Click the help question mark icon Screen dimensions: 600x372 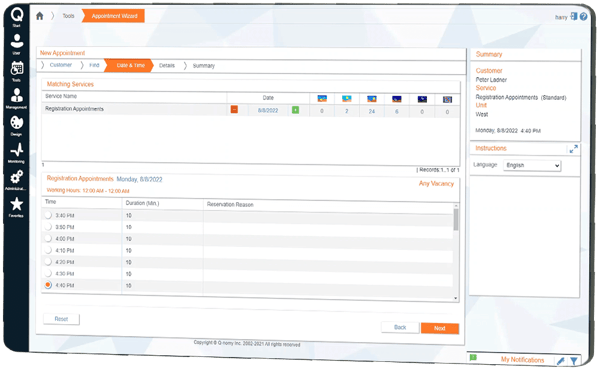click(x=583, y=16)
